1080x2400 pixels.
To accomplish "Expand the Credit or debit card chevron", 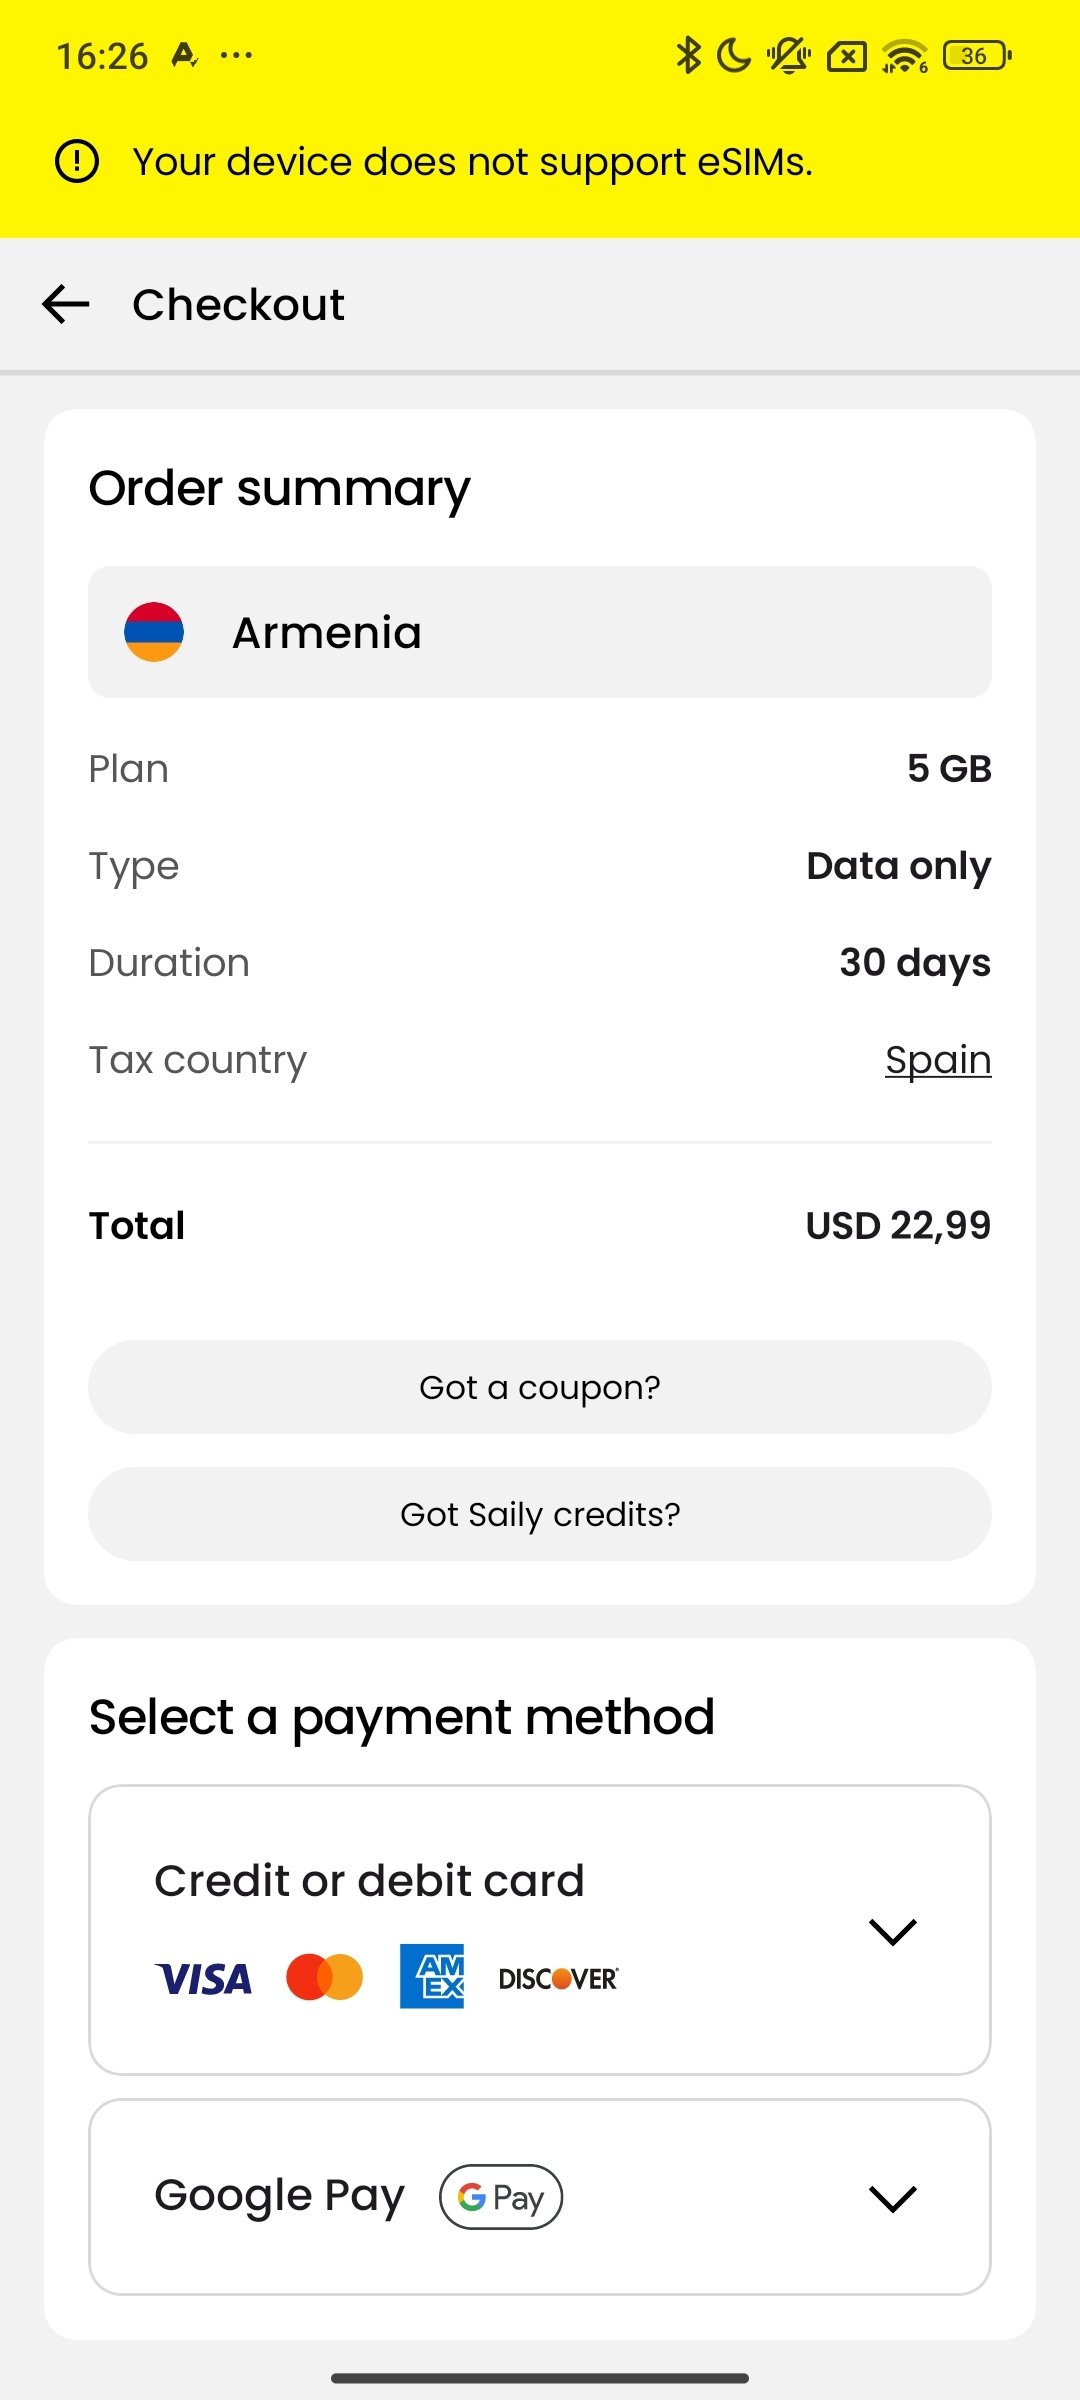I will click(893, 1931).
